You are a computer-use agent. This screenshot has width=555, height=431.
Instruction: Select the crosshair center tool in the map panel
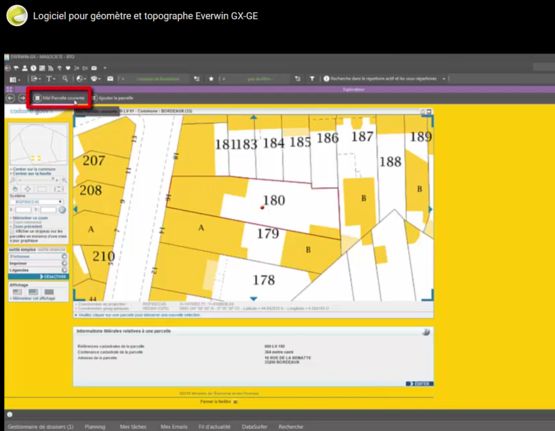coord(28,189)
